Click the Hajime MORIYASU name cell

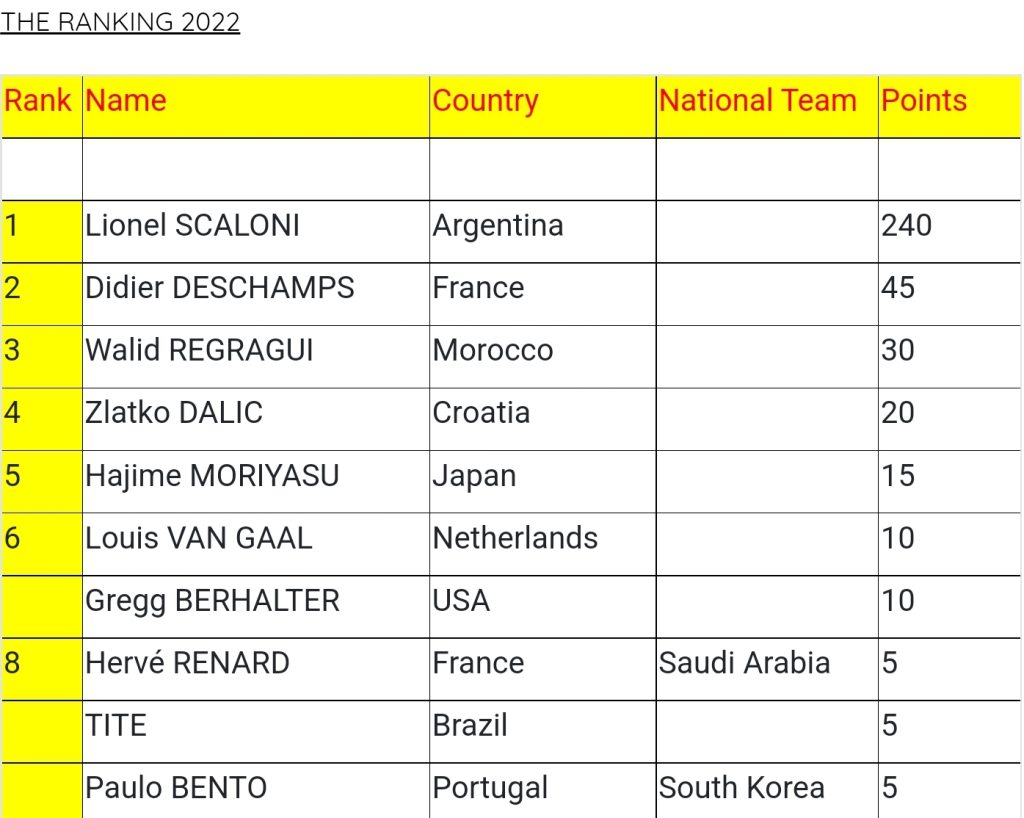(x=212, y=476)
